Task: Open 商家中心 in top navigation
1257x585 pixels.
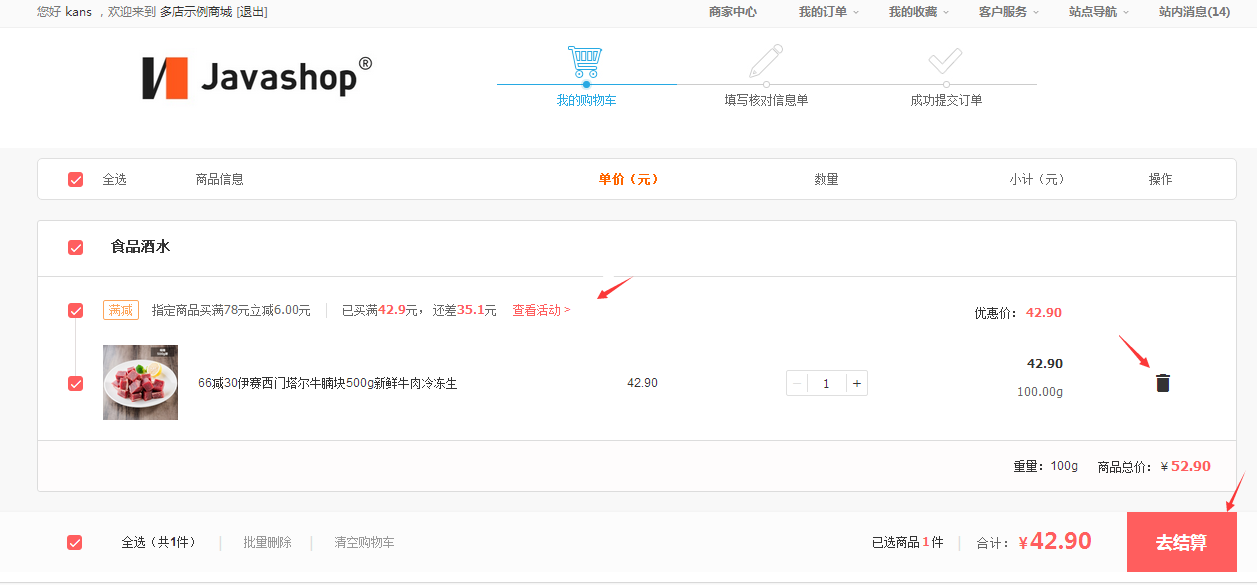Action: 733,12
